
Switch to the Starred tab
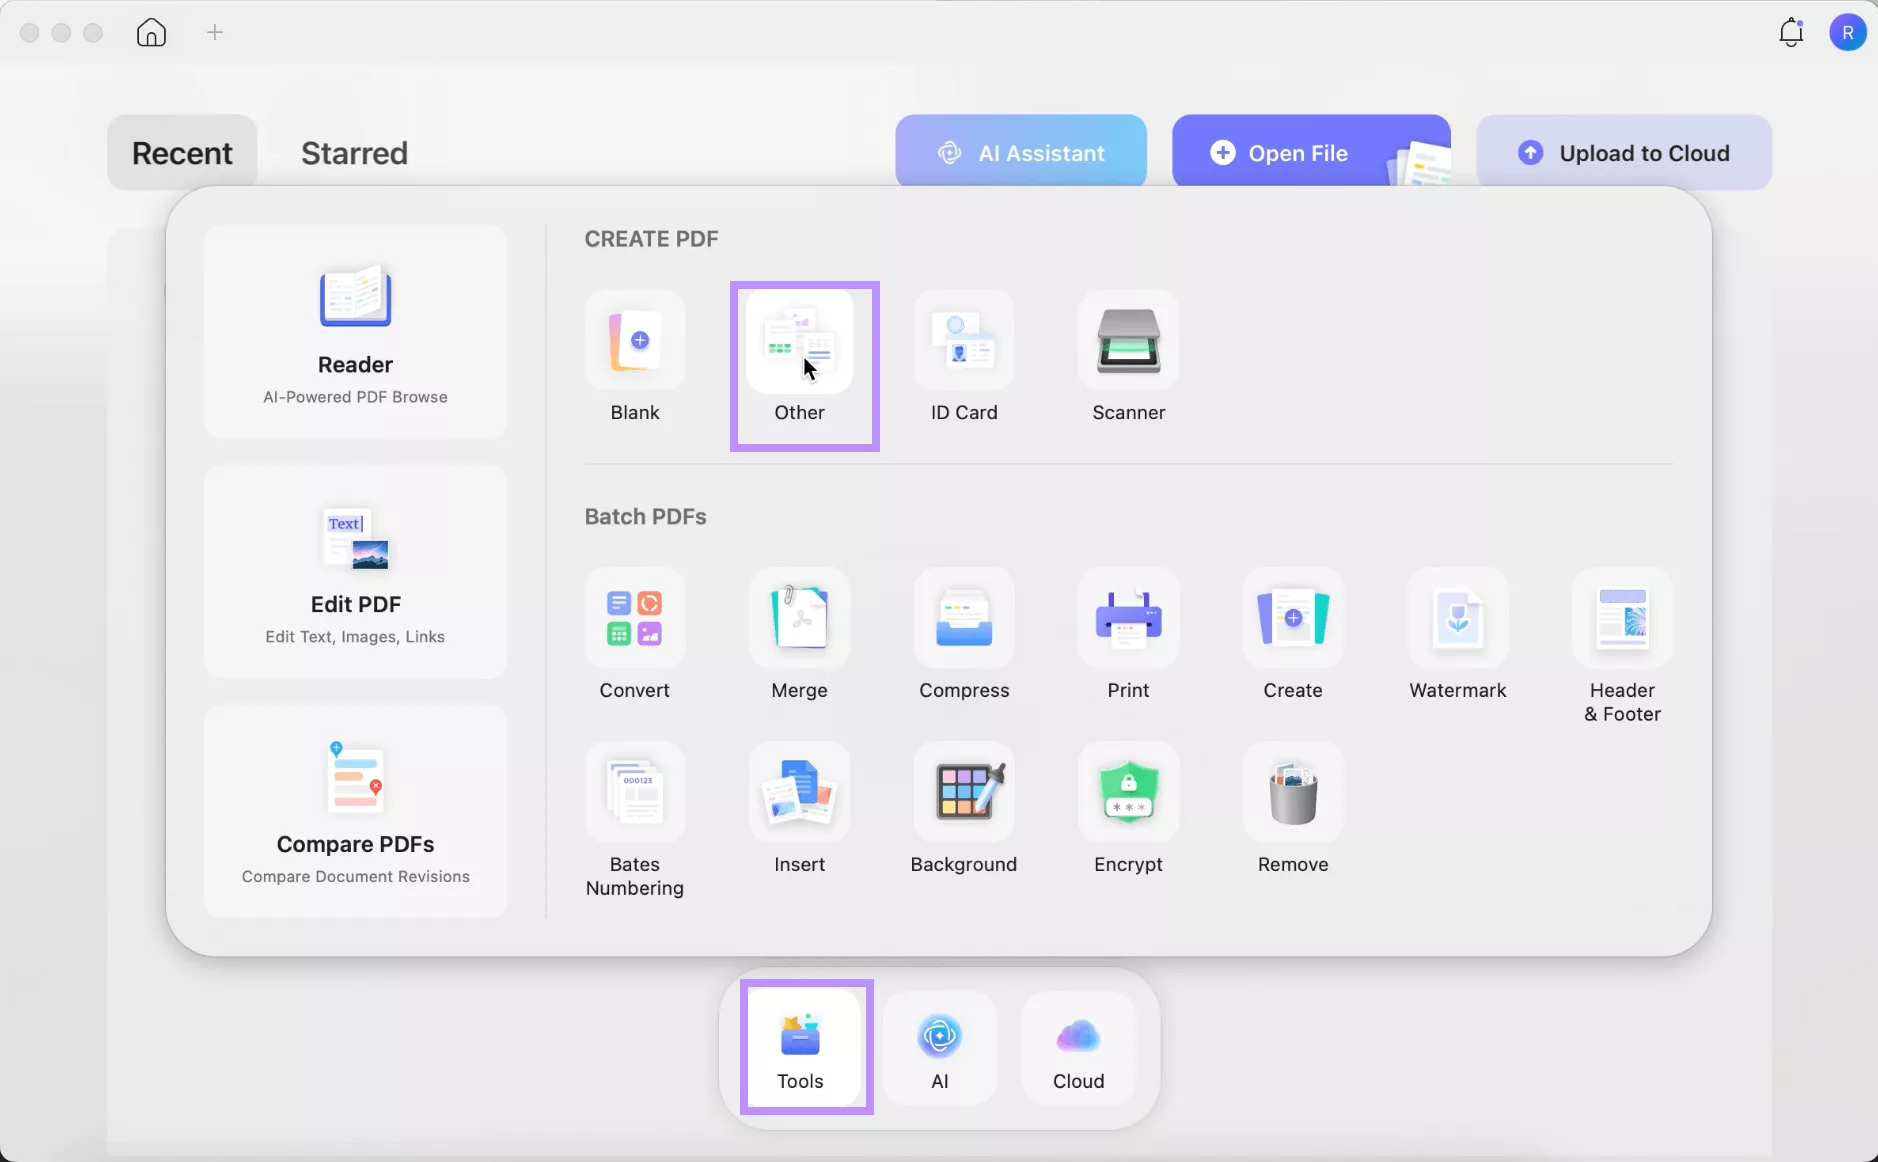click(x=354, y=153)
